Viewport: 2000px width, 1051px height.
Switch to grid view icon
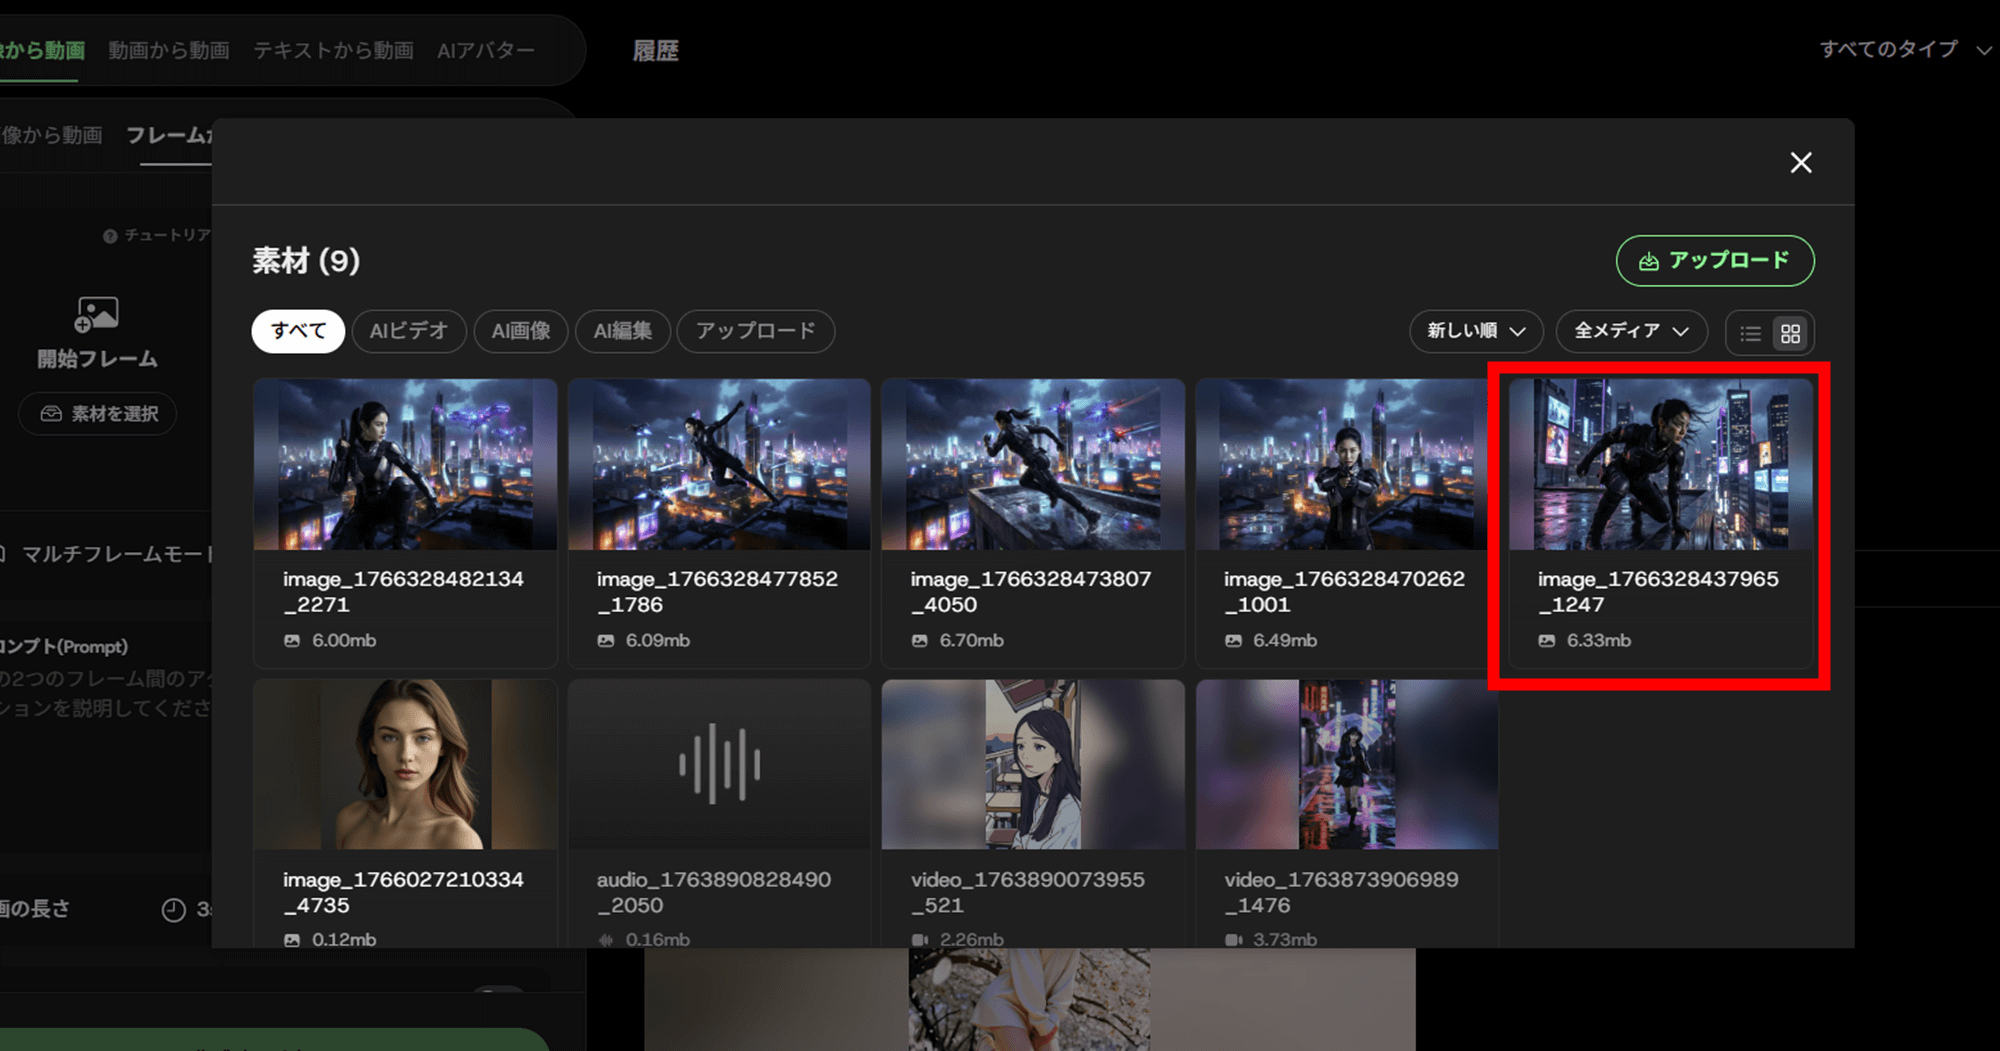(1790, 334)
